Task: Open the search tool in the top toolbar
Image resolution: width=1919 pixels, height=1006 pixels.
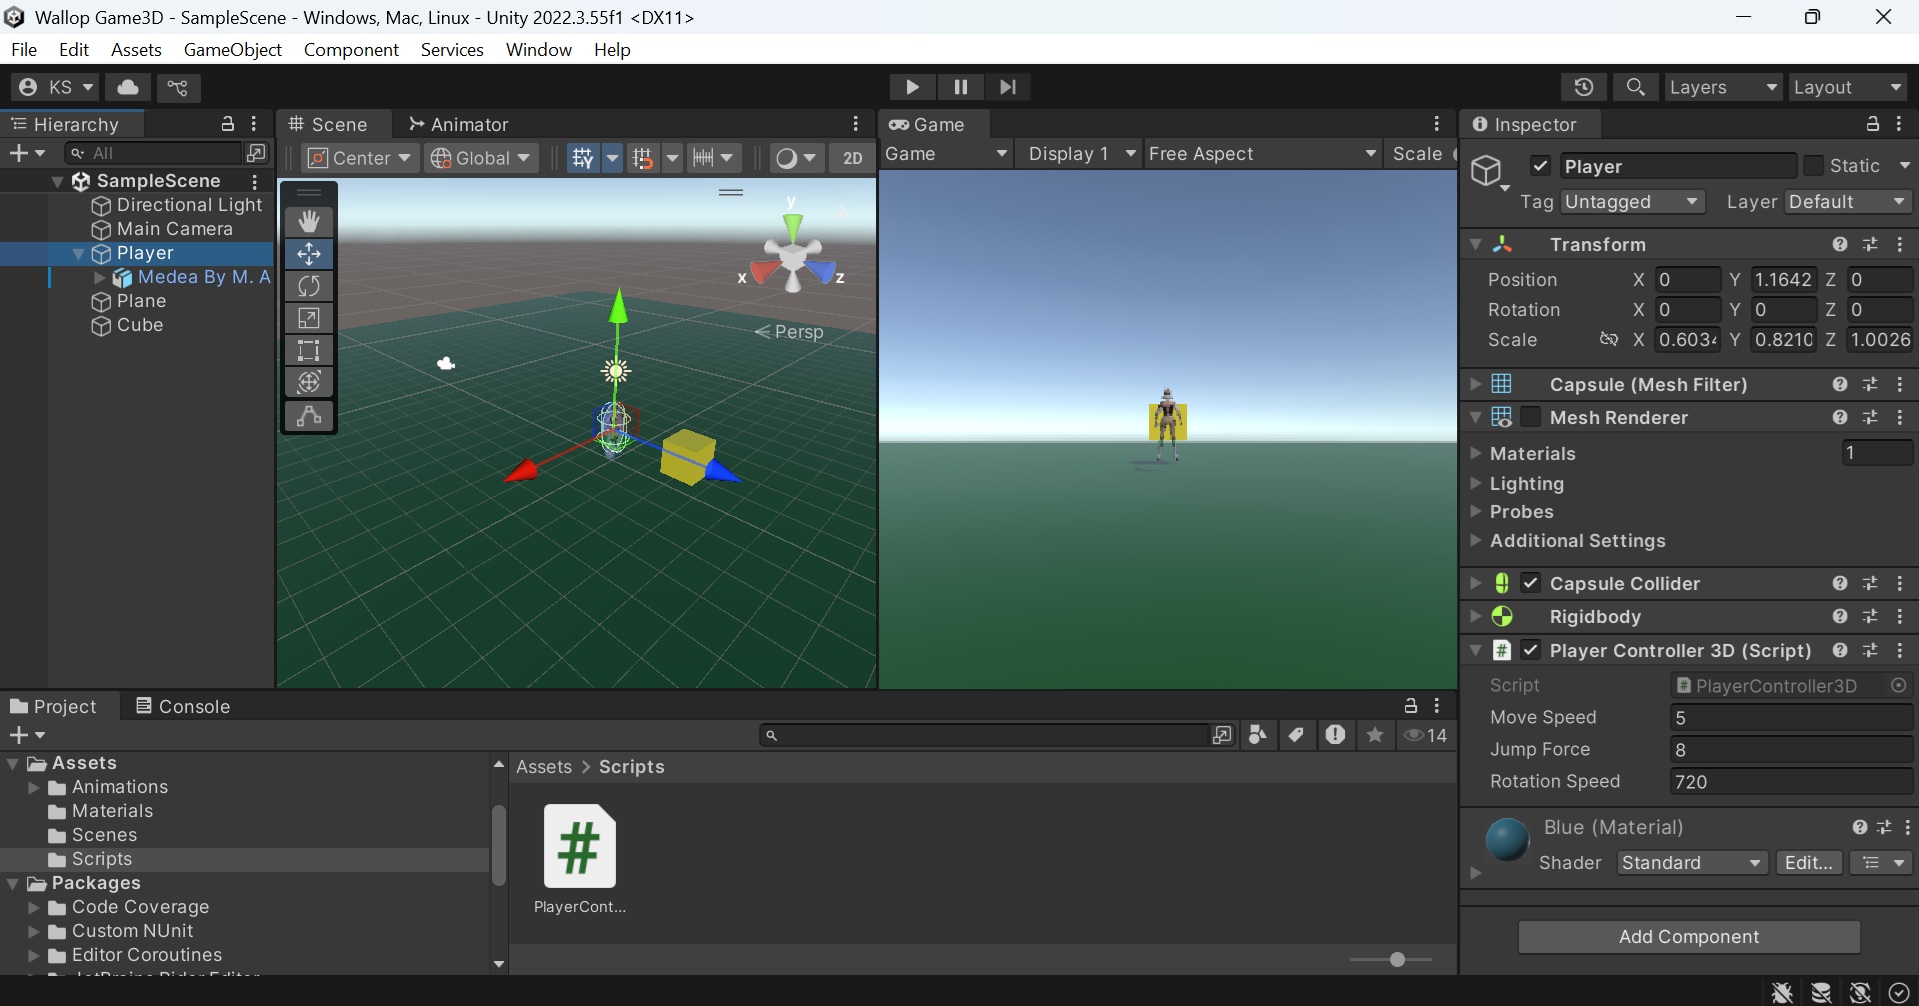Action: tap(1636, 87)
